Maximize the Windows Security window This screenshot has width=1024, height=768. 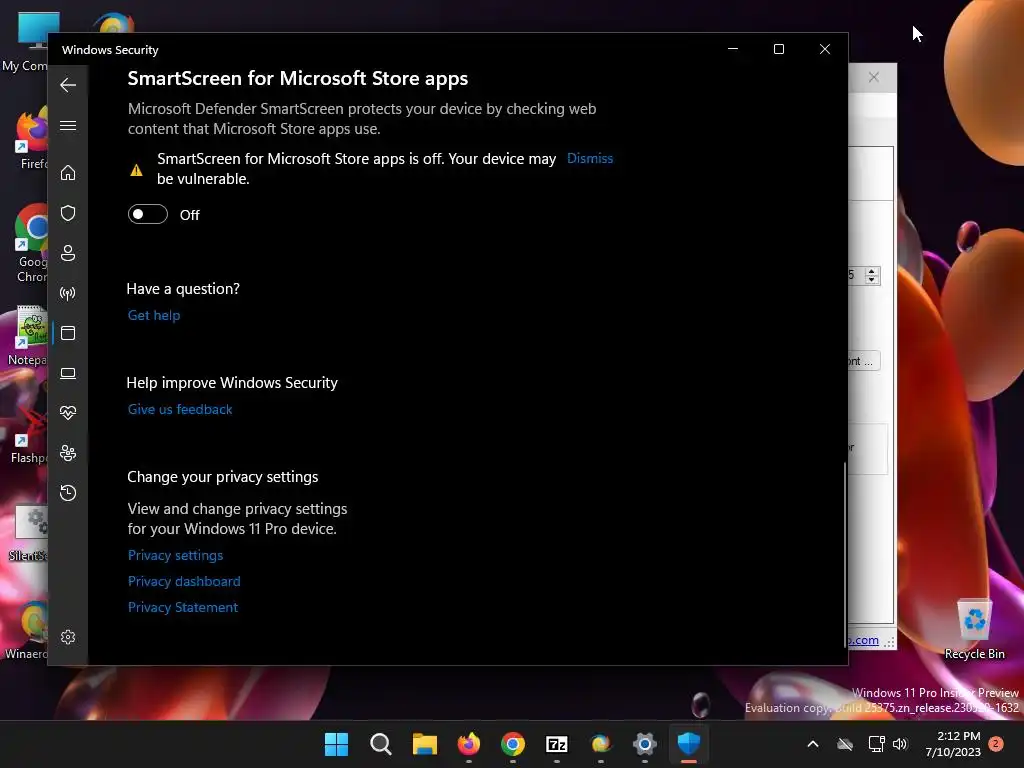pyautogui.click(x=778, y=49)
